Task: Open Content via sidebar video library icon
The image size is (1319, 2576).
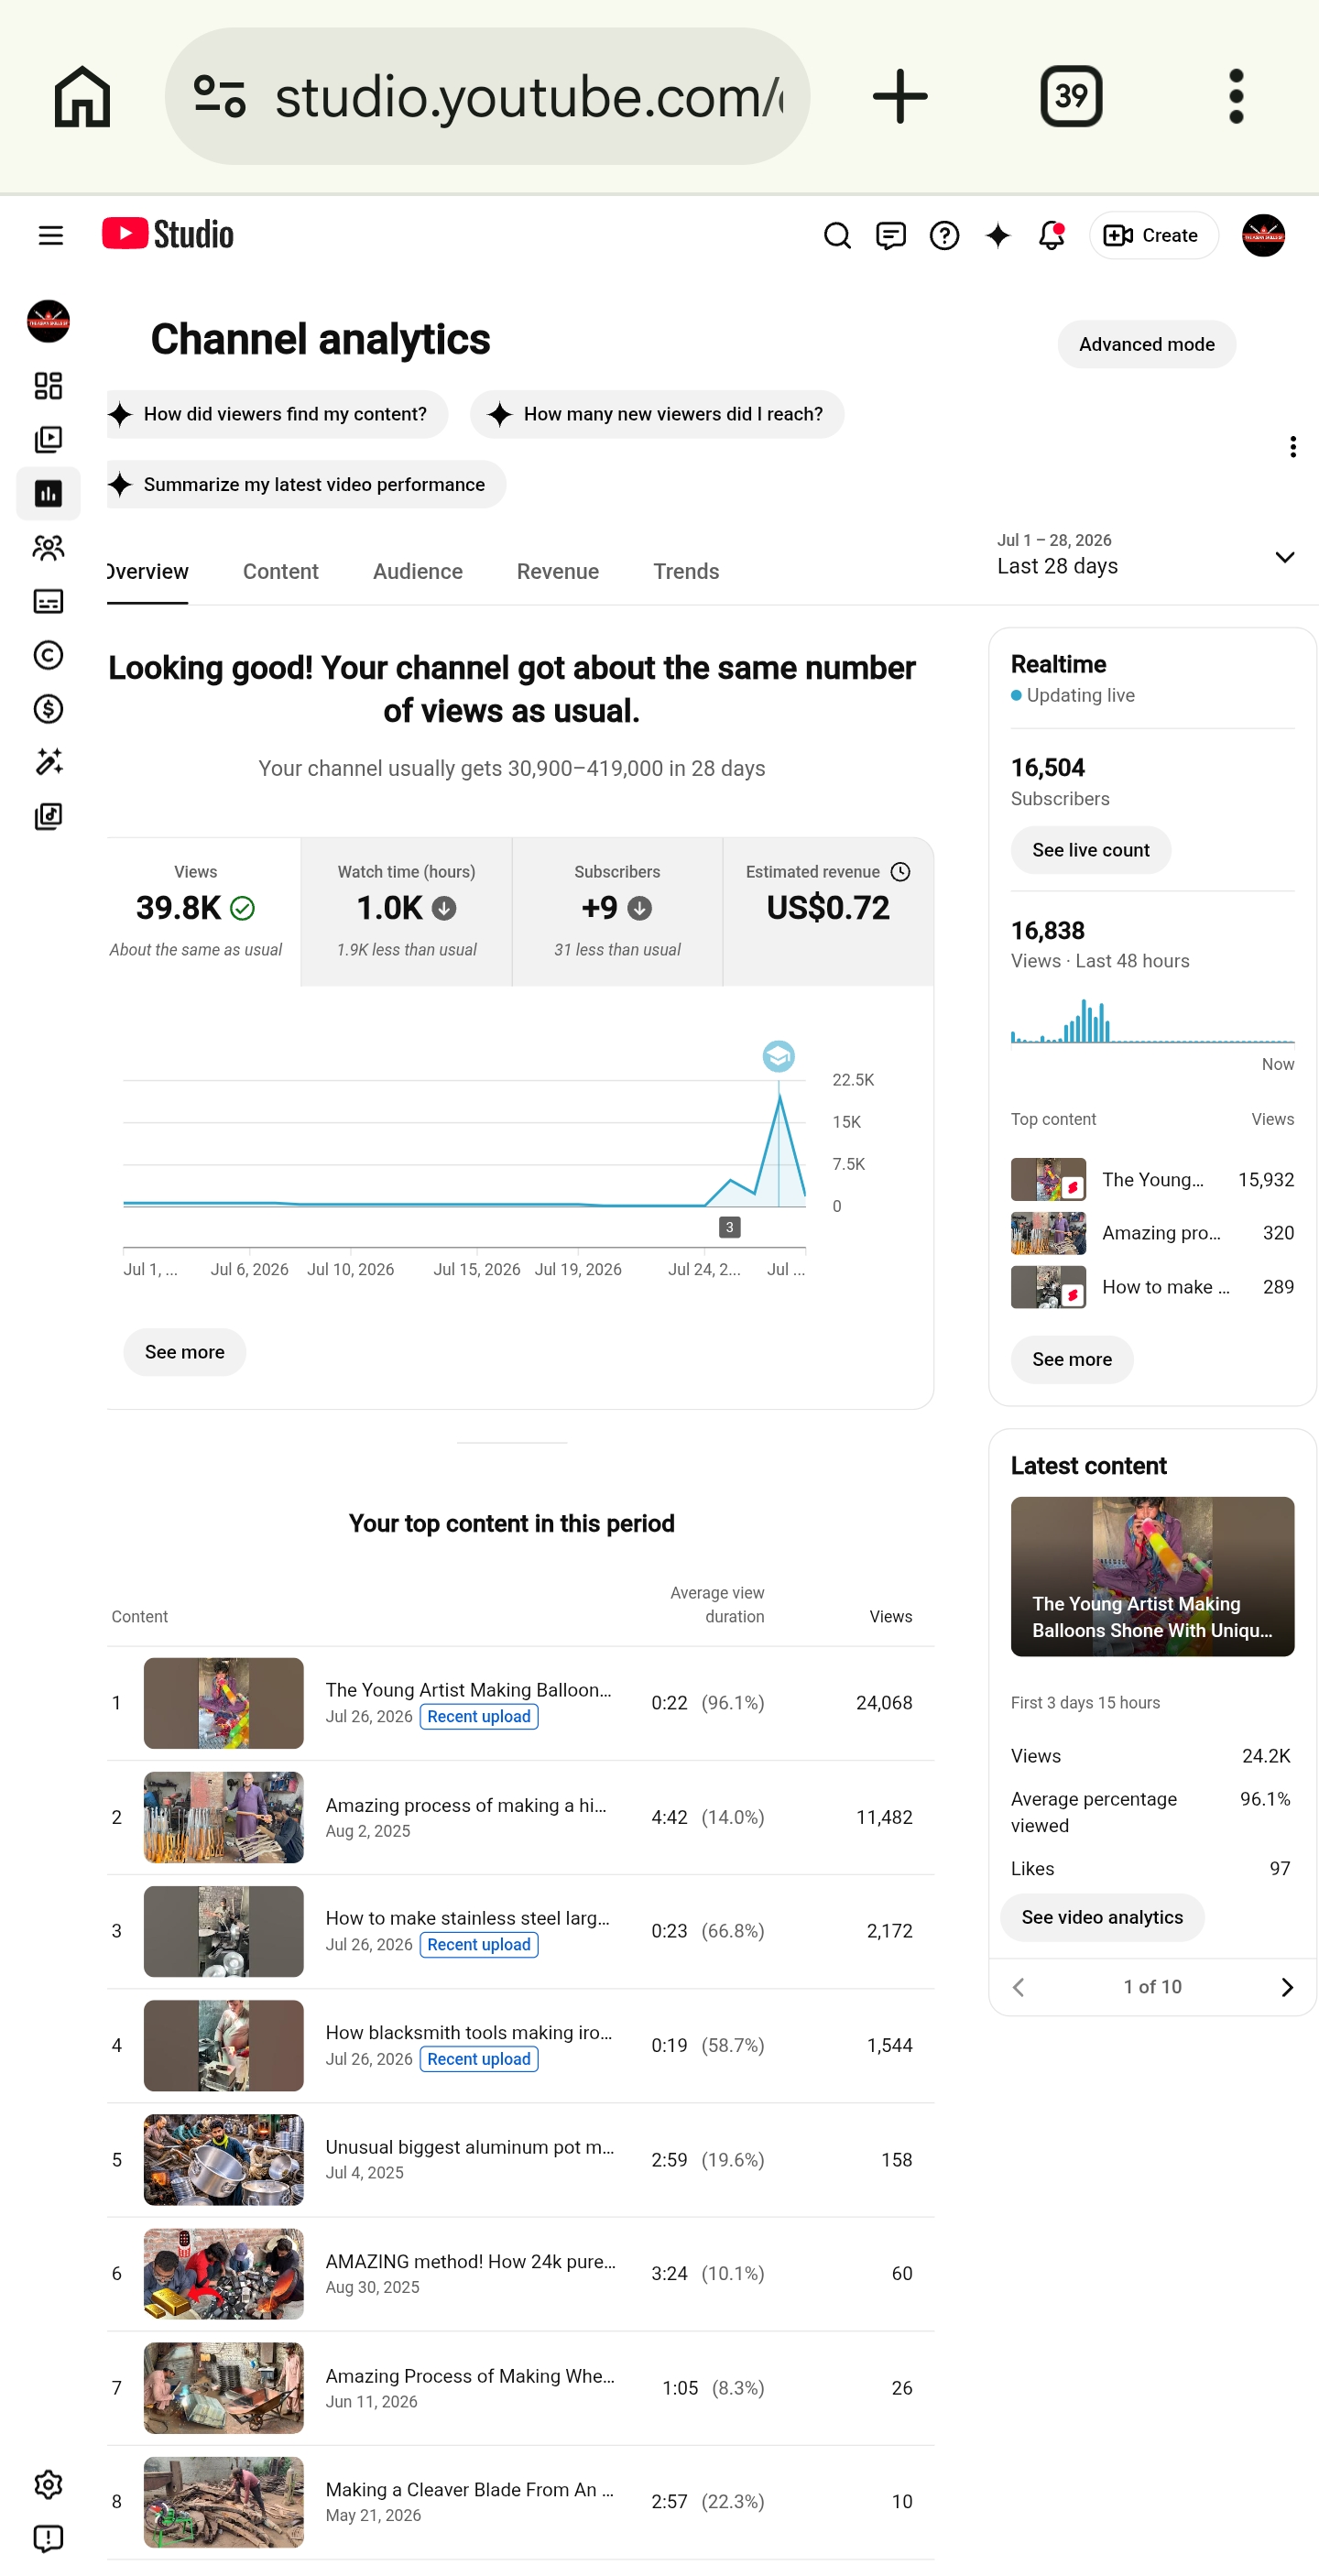Action: 48,440
